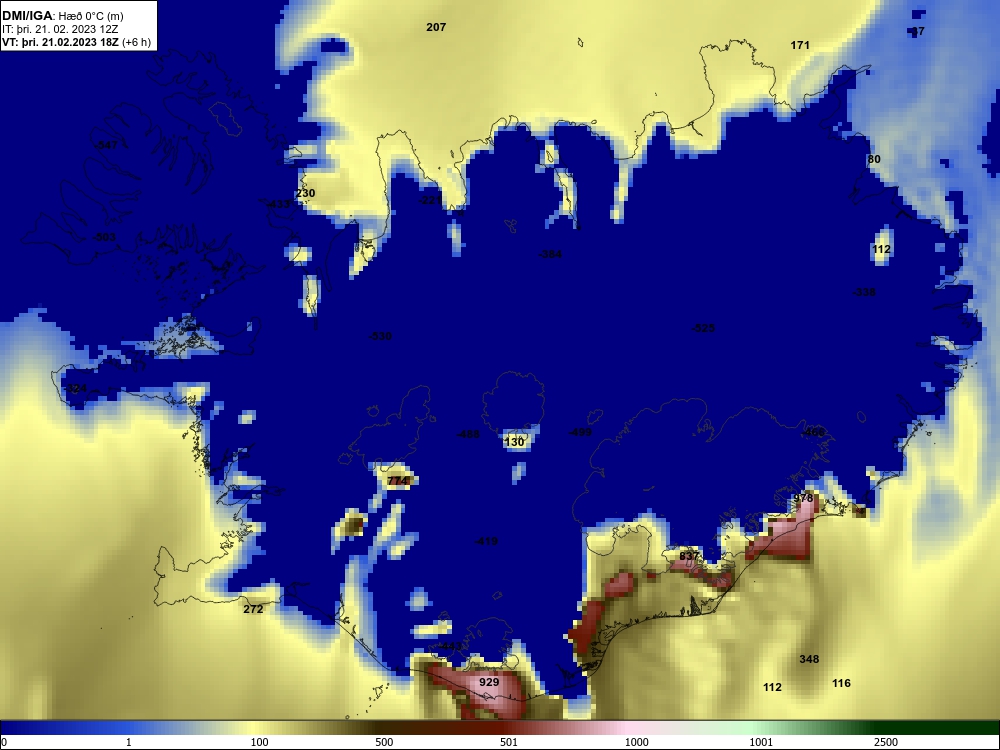This screenshot has width=1000, height=750.
Task: Click the dark blue segment of the legend bar
Action: pyautogui.click(x=32, y=728)
